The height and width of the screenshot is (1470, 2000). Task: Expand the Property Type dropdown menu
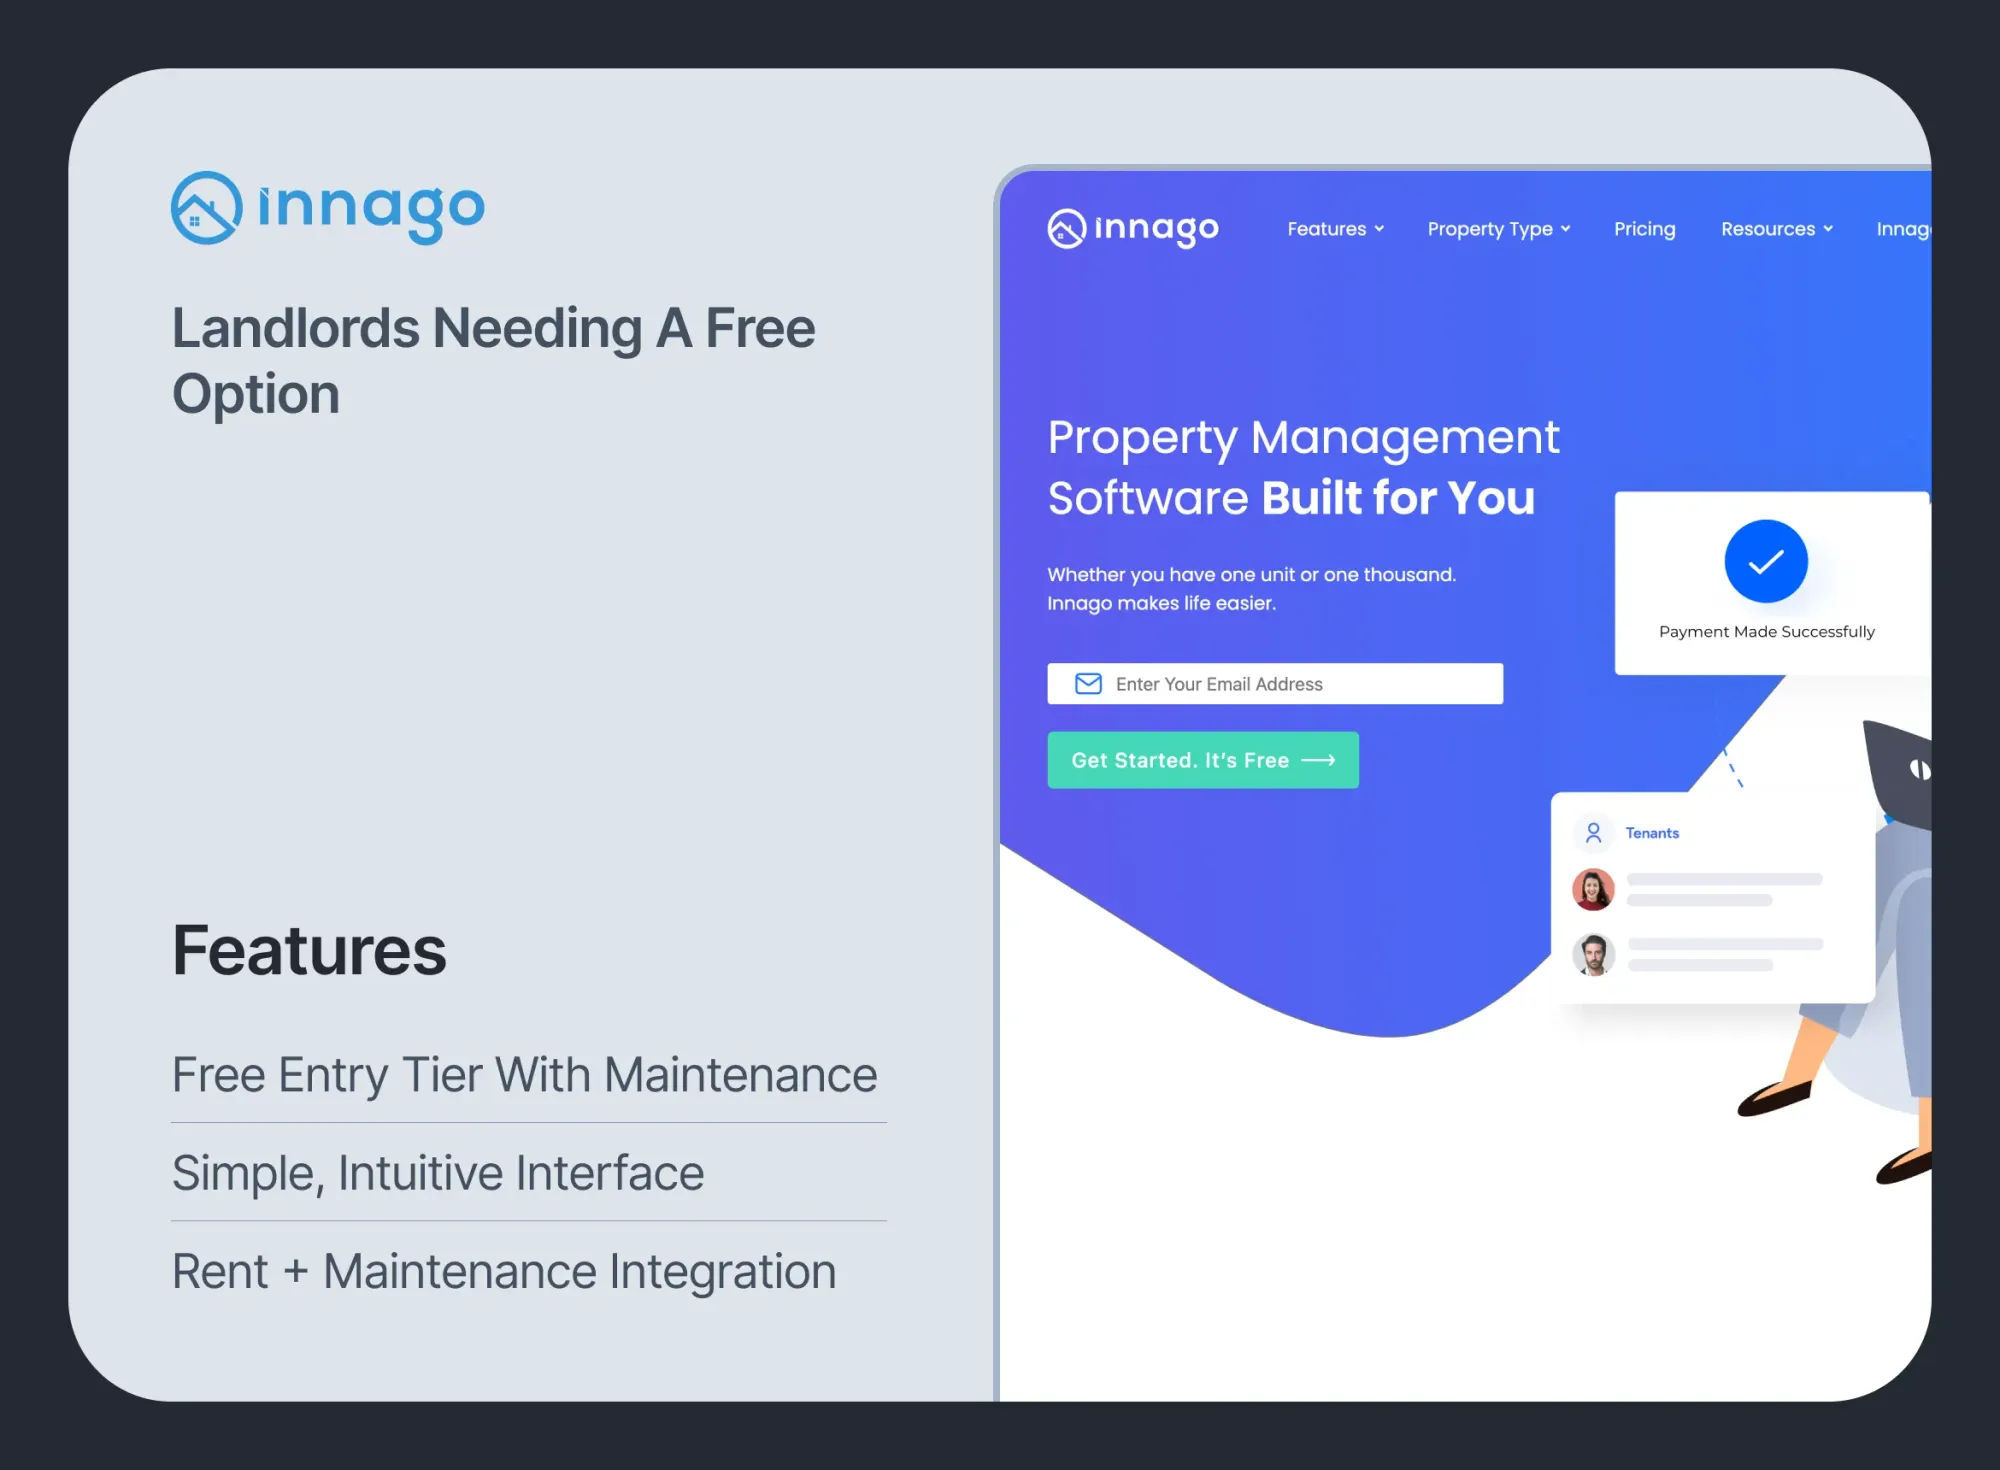click(x=1498, y=229)
